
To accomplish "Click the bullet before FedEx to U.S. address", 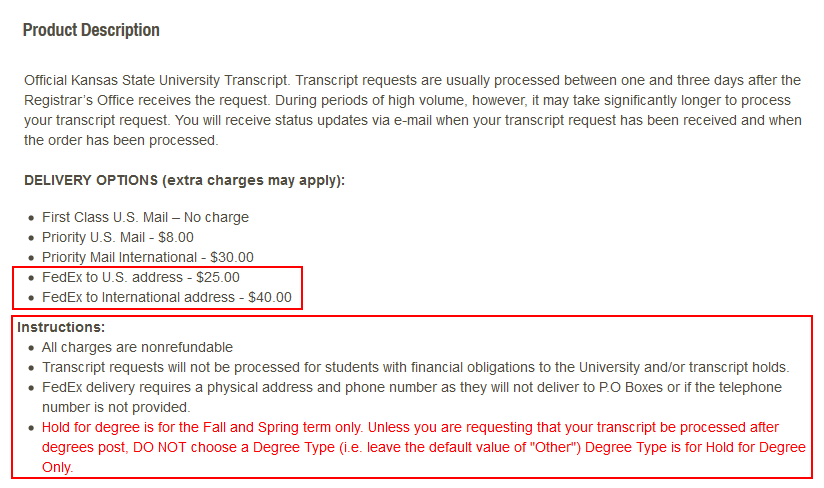I will tap(32, 278).
